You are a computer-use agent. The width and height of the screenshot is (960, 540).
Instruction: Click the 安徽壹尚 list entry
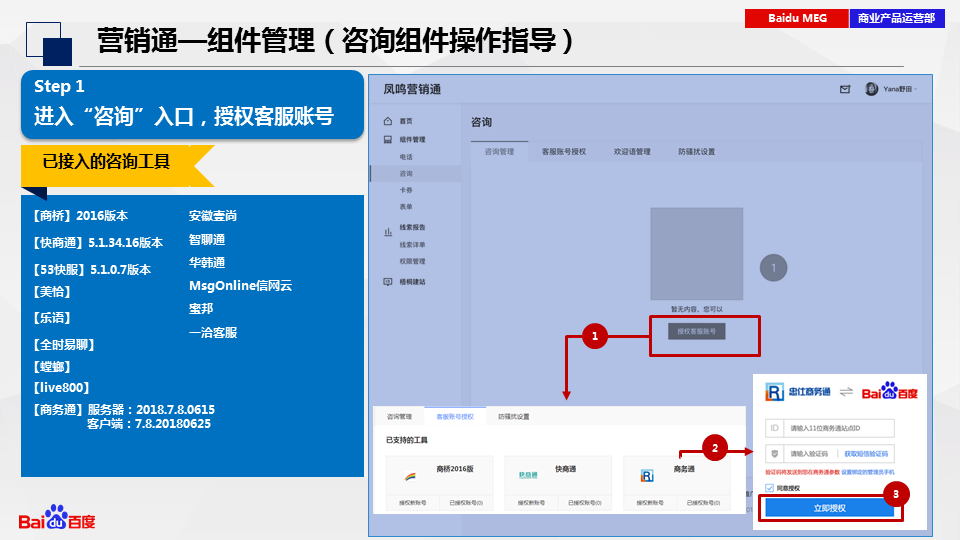(x=212, y=216)
